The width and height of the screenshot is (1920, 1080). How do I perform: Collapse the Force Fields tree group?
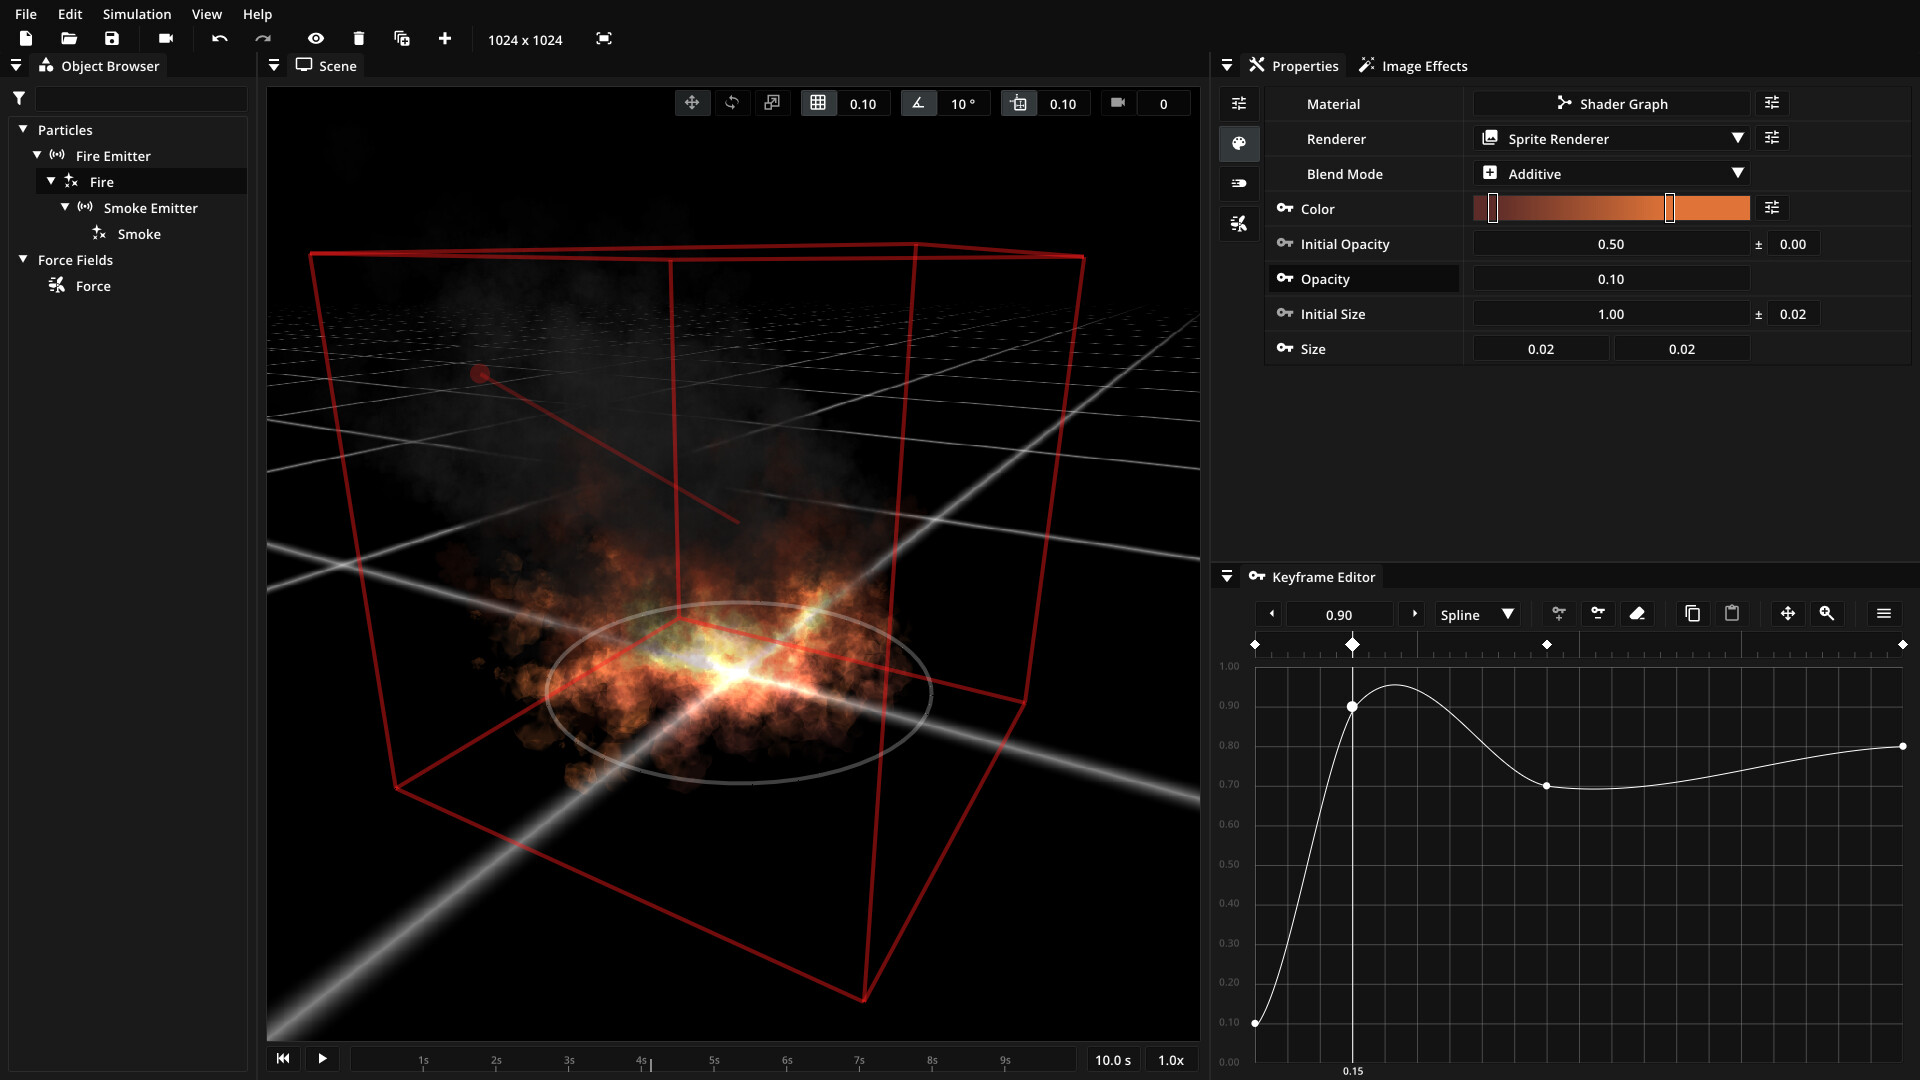pyautogui.click(x=23, y=260)
